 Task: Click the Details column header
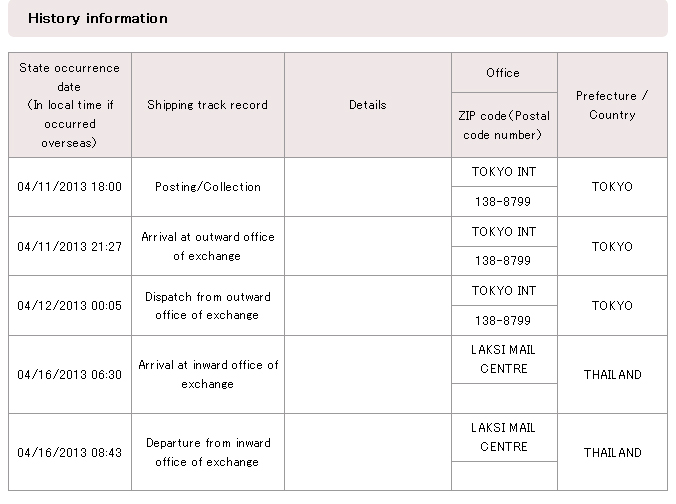pyautogui.click(x=367, y=105)
